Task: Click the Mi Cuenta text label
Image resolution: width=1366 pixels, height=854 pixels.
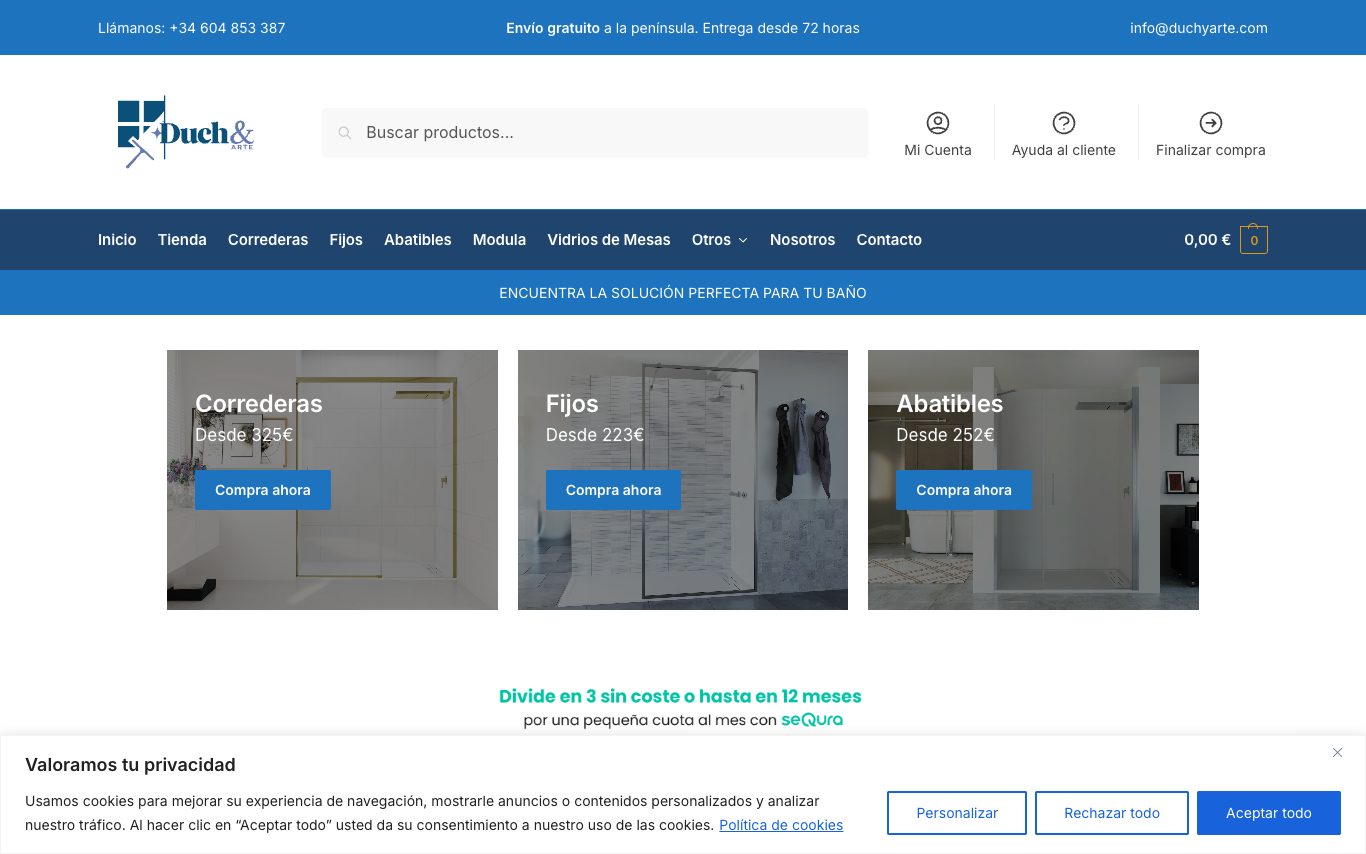Action: (938, 150)
